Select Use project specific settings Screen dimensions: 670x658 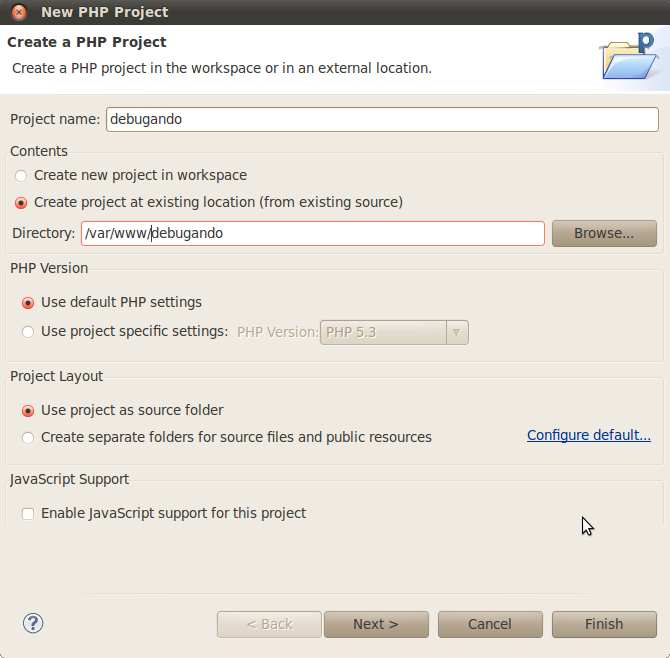coord(29,331)
